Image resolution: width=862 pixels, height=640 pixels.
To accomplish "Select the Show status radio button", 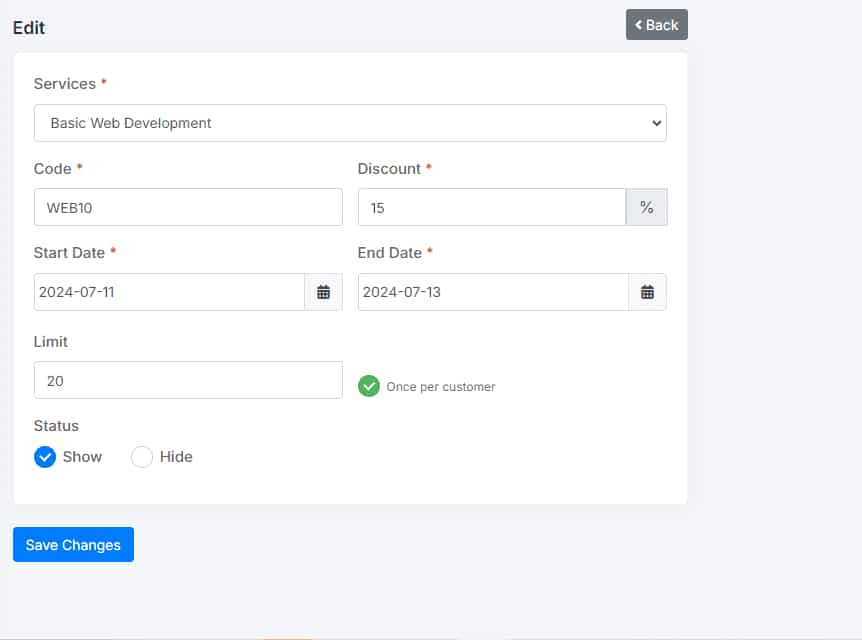I will [x=45, y=457].
